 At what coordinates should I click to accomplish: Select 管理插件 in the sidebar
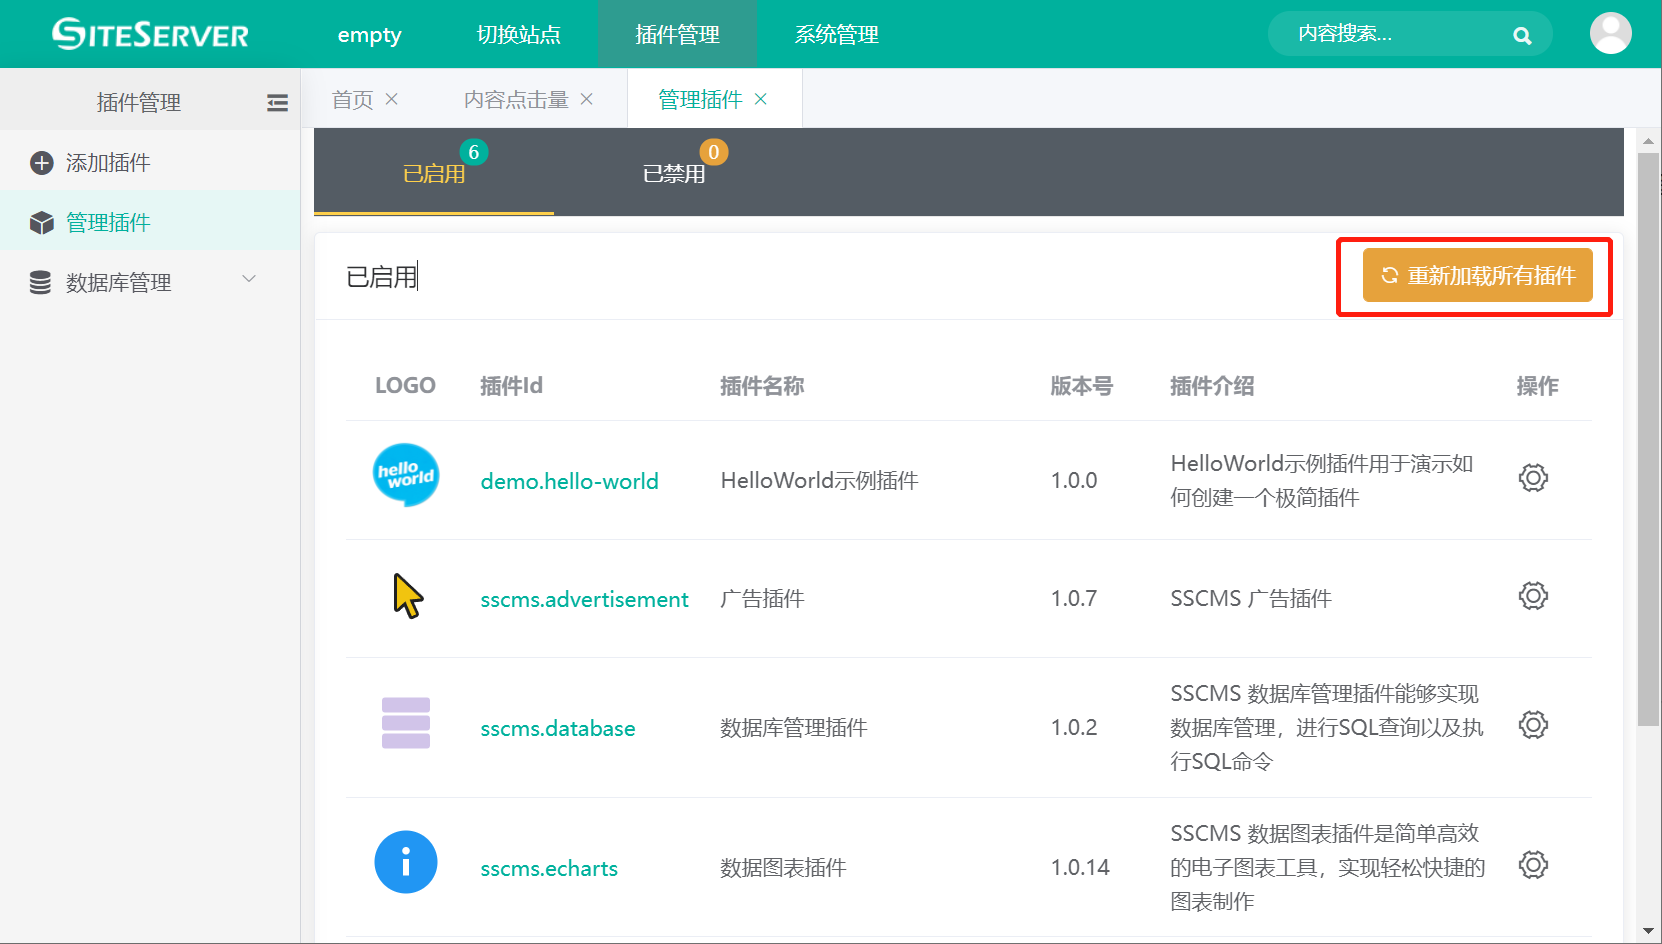click(x=108, y=223)
